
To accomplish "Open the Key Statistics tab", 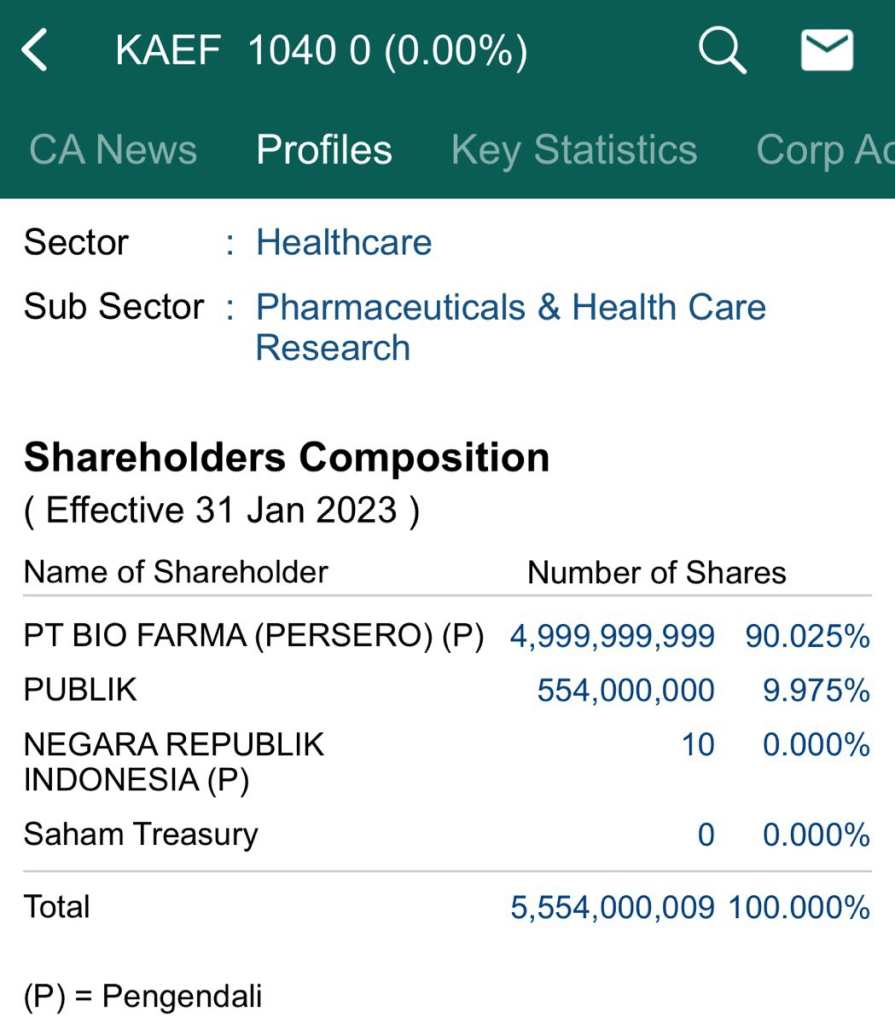I will click(574, 150).
